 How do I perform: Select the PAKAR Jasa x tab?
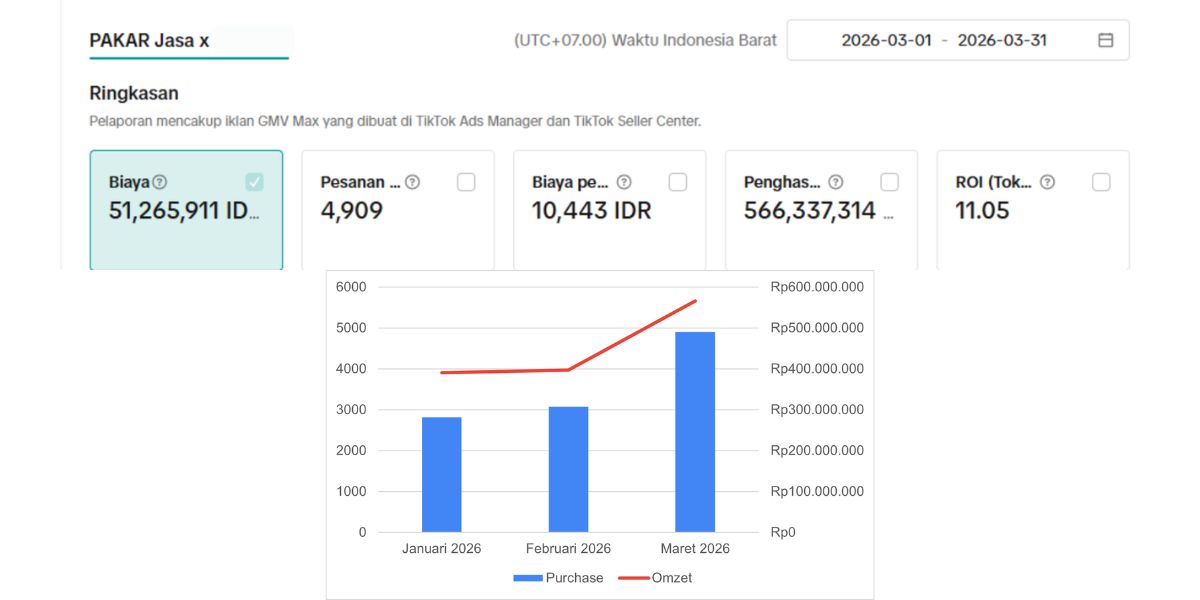150,41
